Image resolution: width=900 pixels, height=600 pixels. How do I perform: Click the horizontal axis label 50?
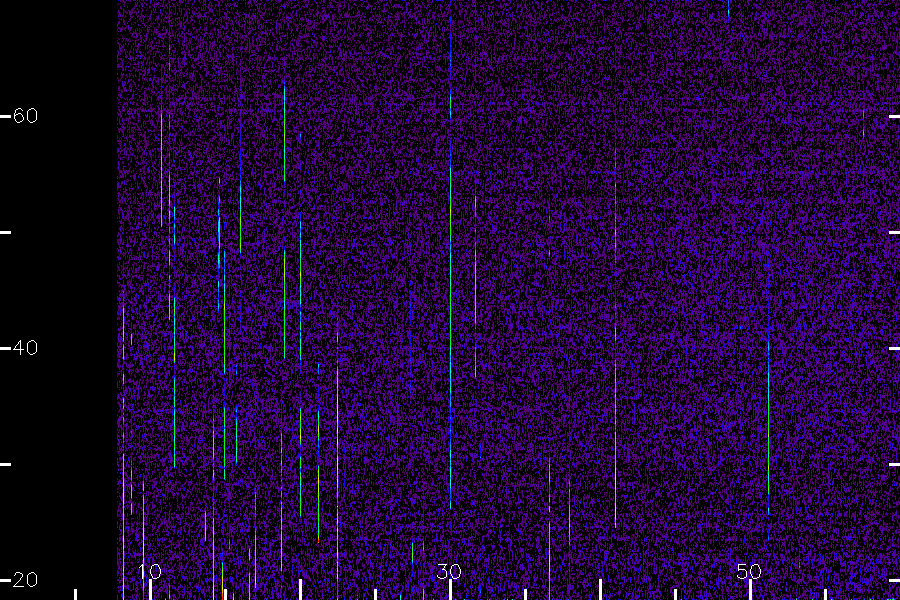[749, 571]
